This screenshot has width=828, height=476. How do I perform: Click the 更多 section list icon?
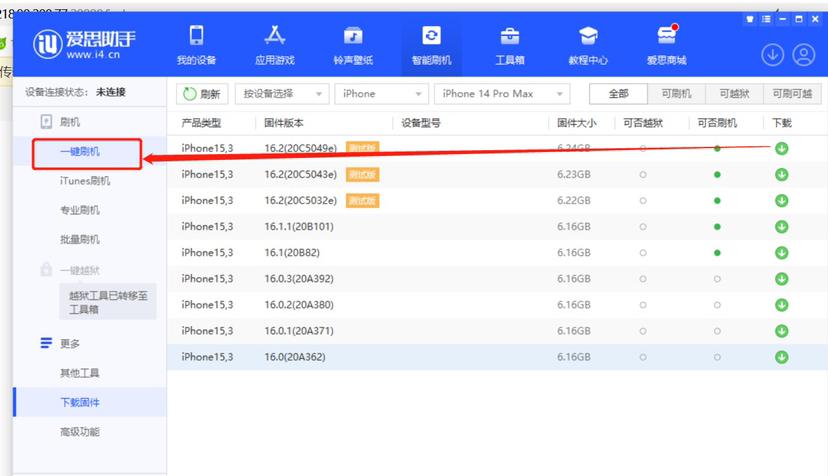pyautogui.click(x=46, y=343)
